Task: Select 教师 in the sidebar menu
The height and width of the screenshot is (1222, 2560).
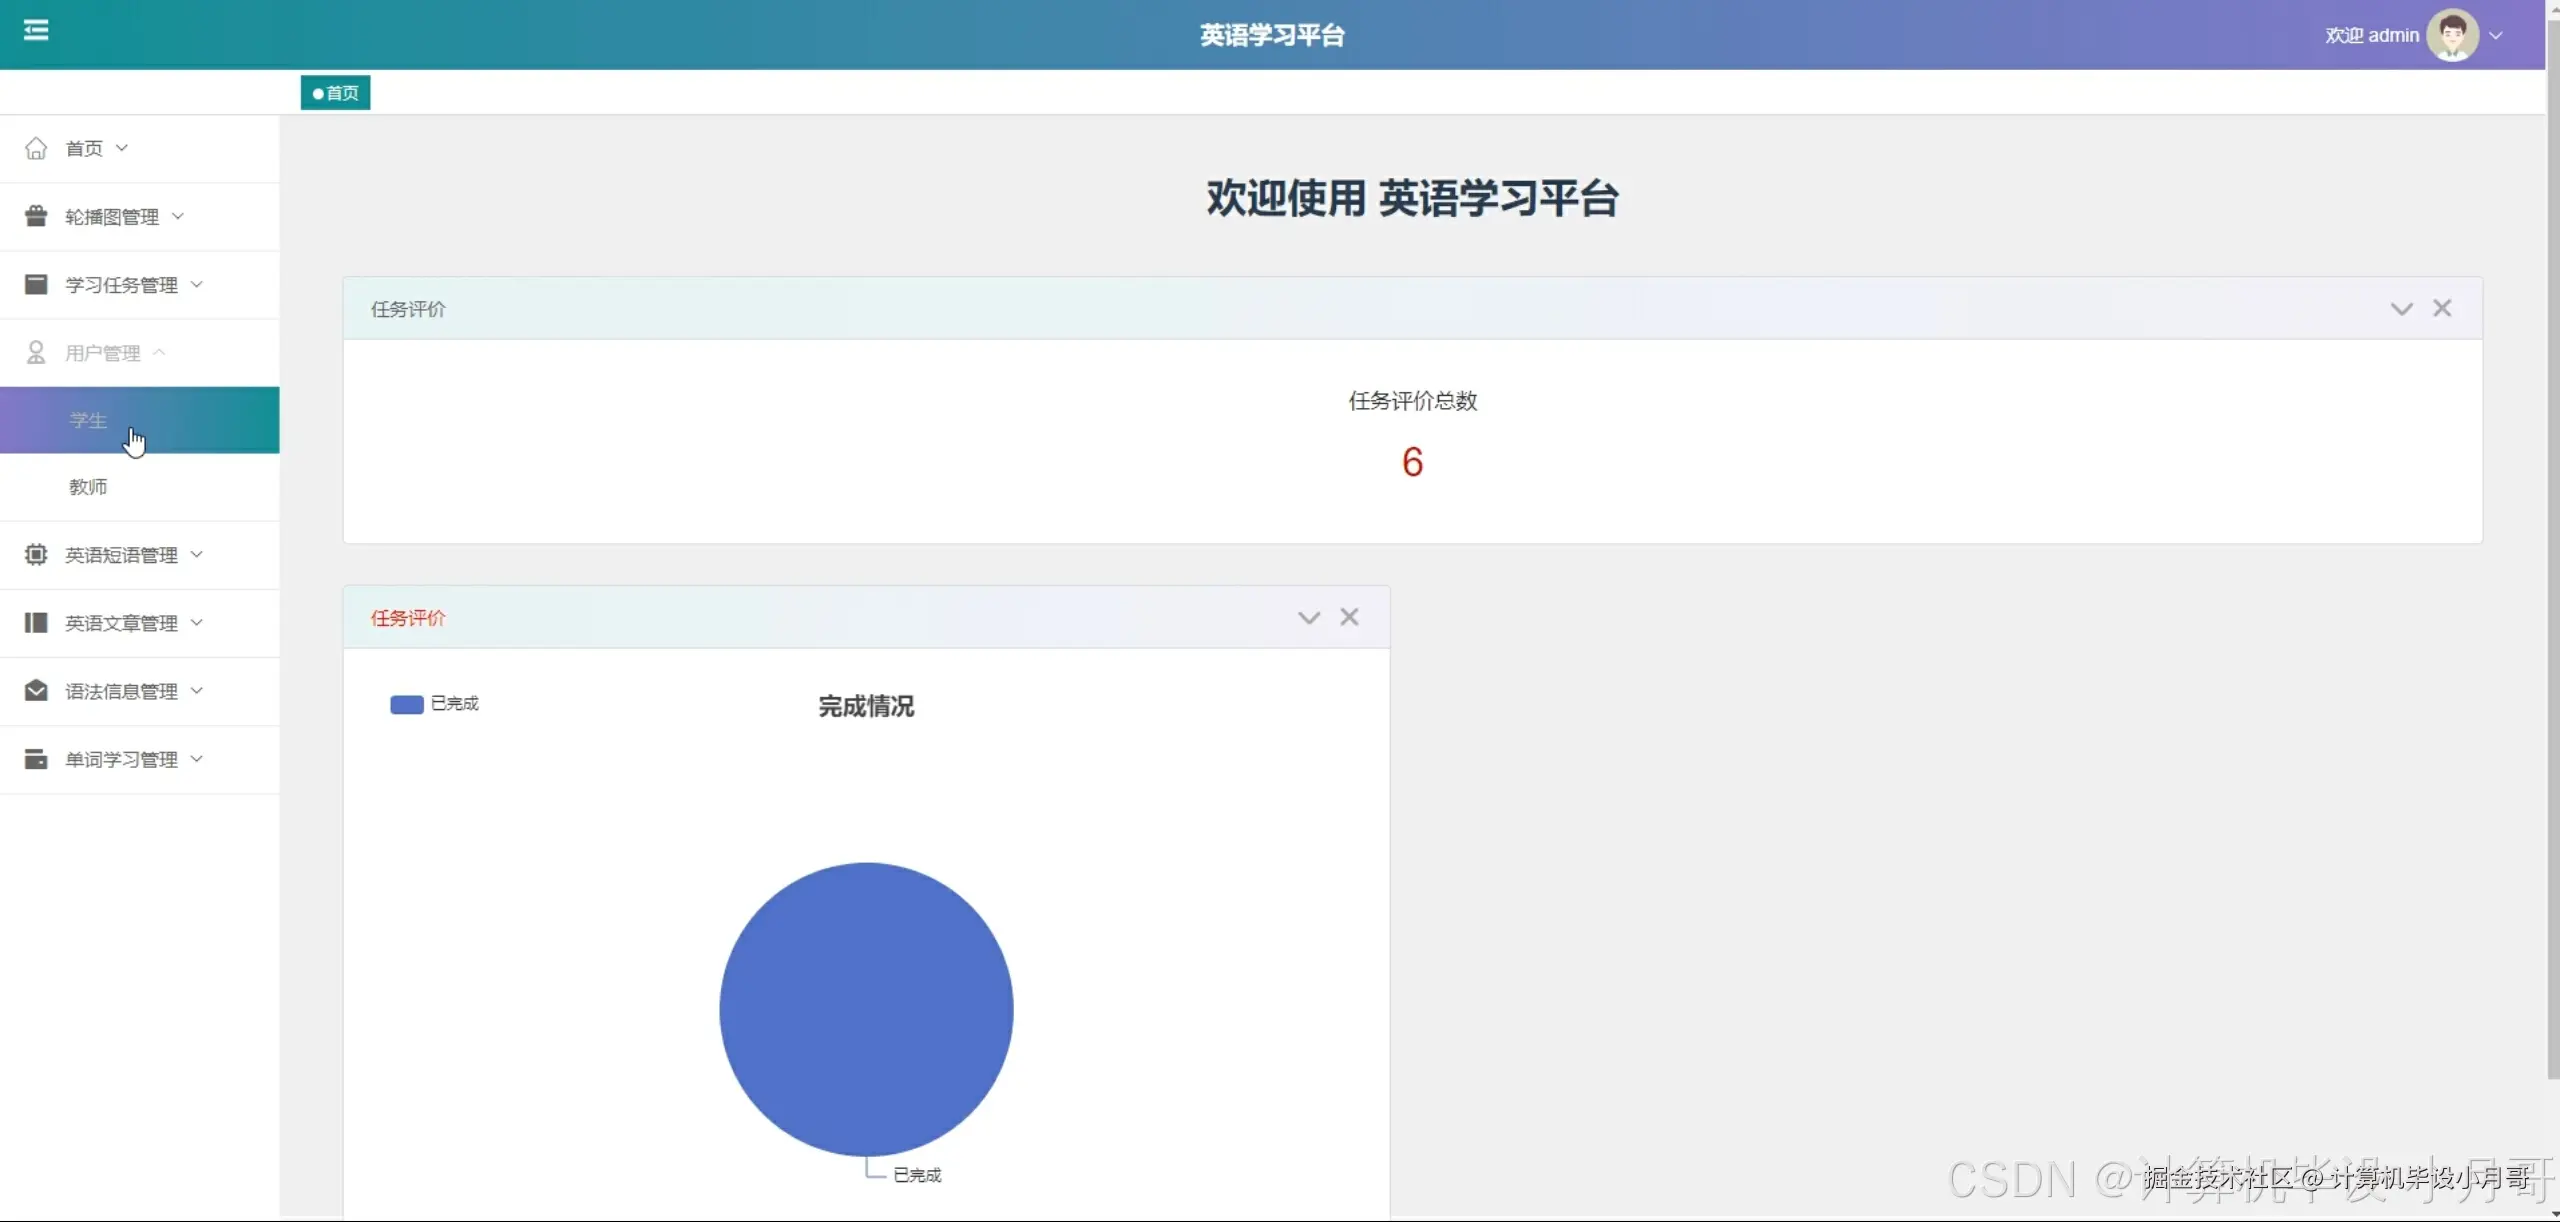Action: [88, 487]
